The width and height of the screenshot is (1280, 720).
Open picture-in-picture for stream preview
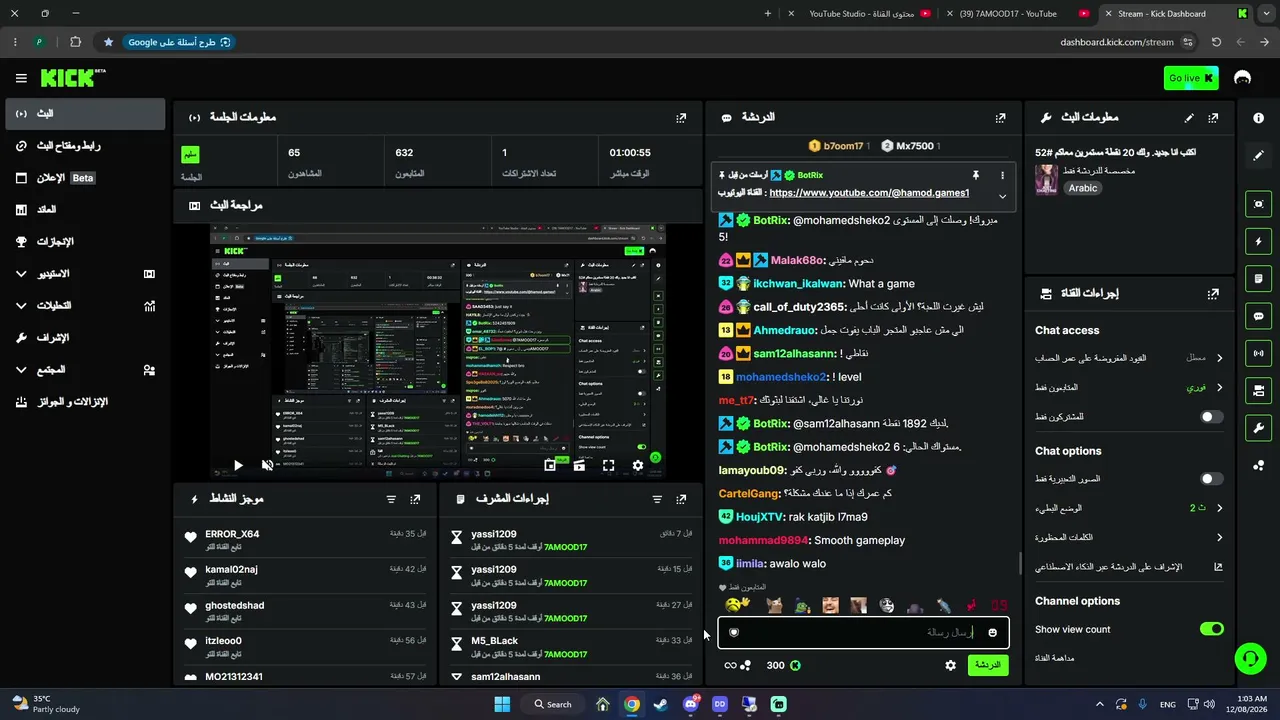(550, 465)
